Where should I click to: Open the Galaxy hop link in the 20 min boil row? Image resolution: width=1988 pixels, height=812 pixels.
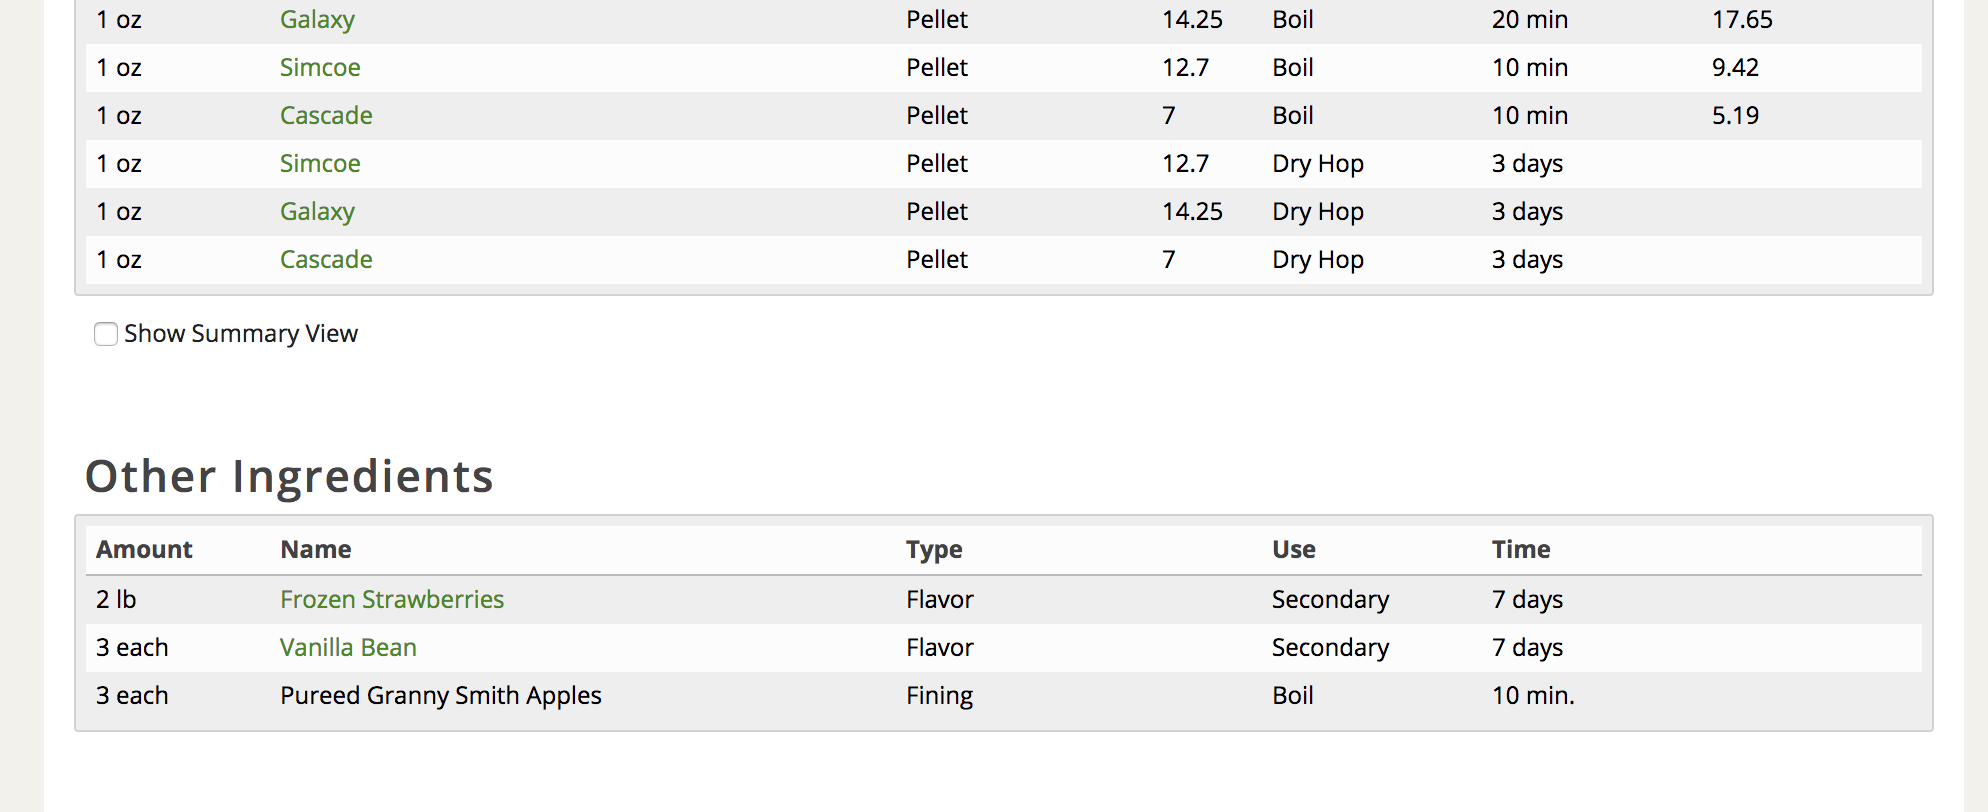[317, 20]
